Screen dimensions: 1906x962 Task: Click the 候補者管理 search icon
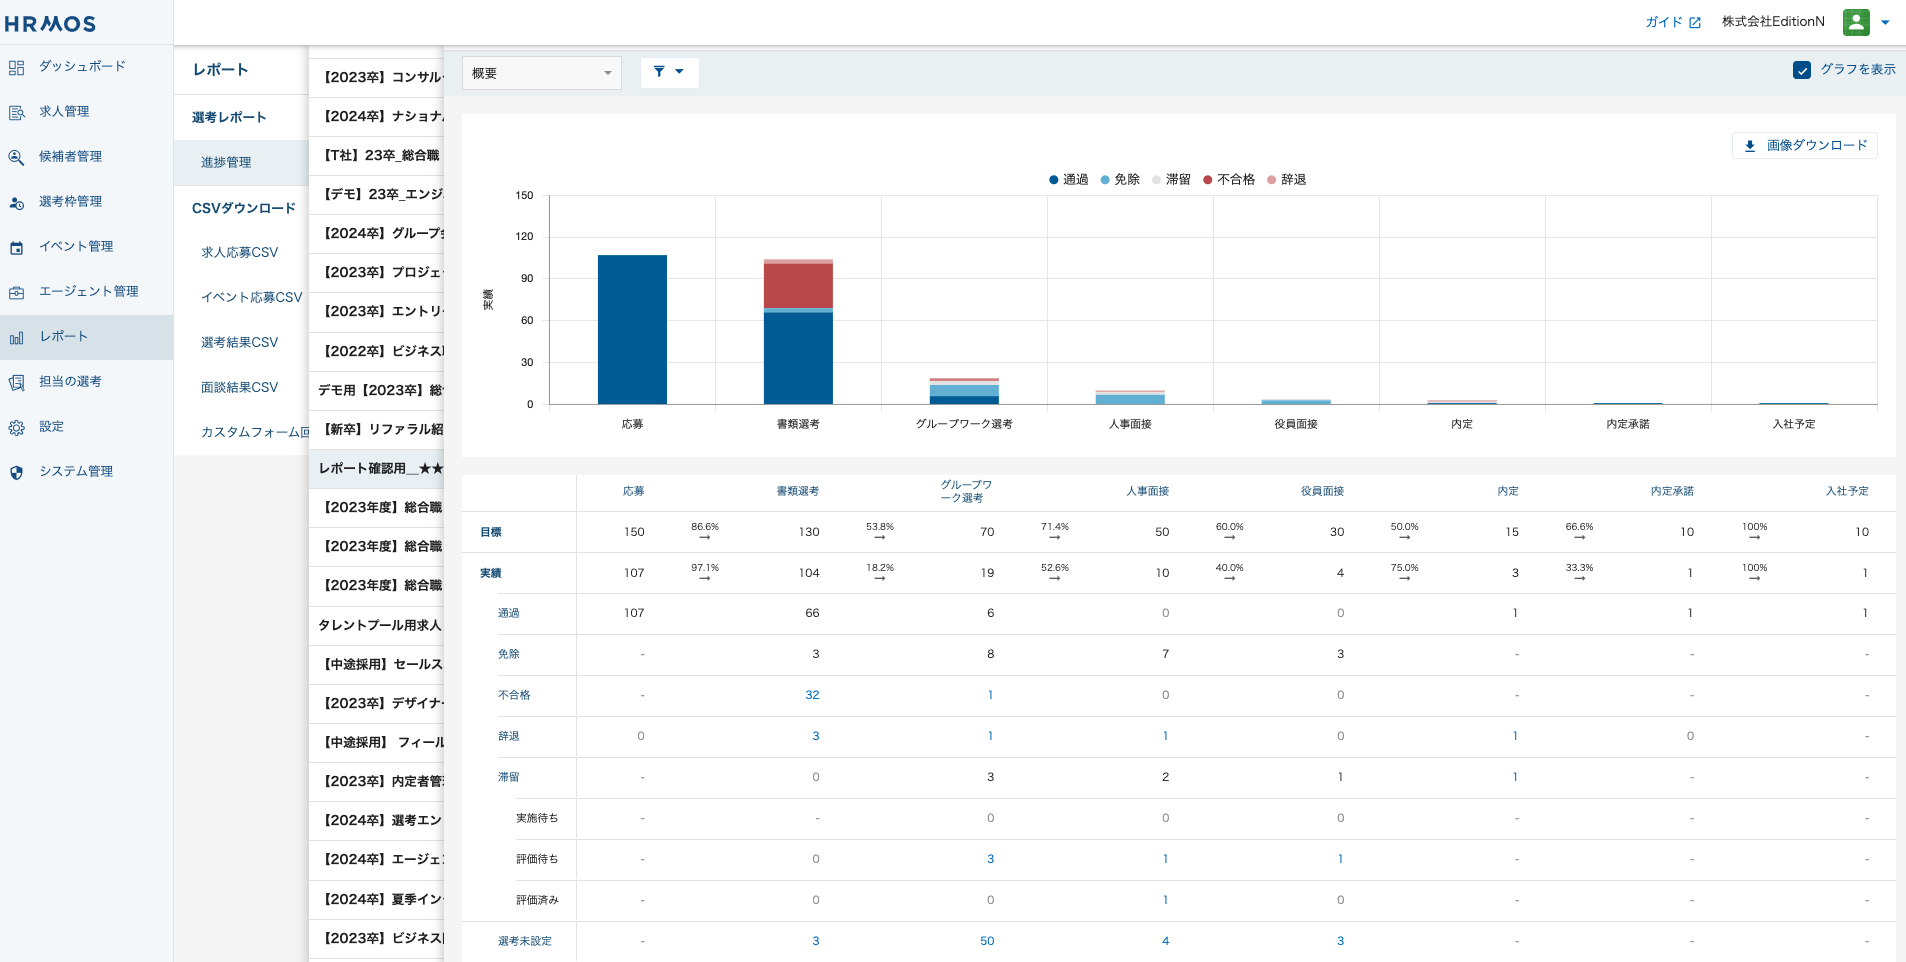coord(16,157)
